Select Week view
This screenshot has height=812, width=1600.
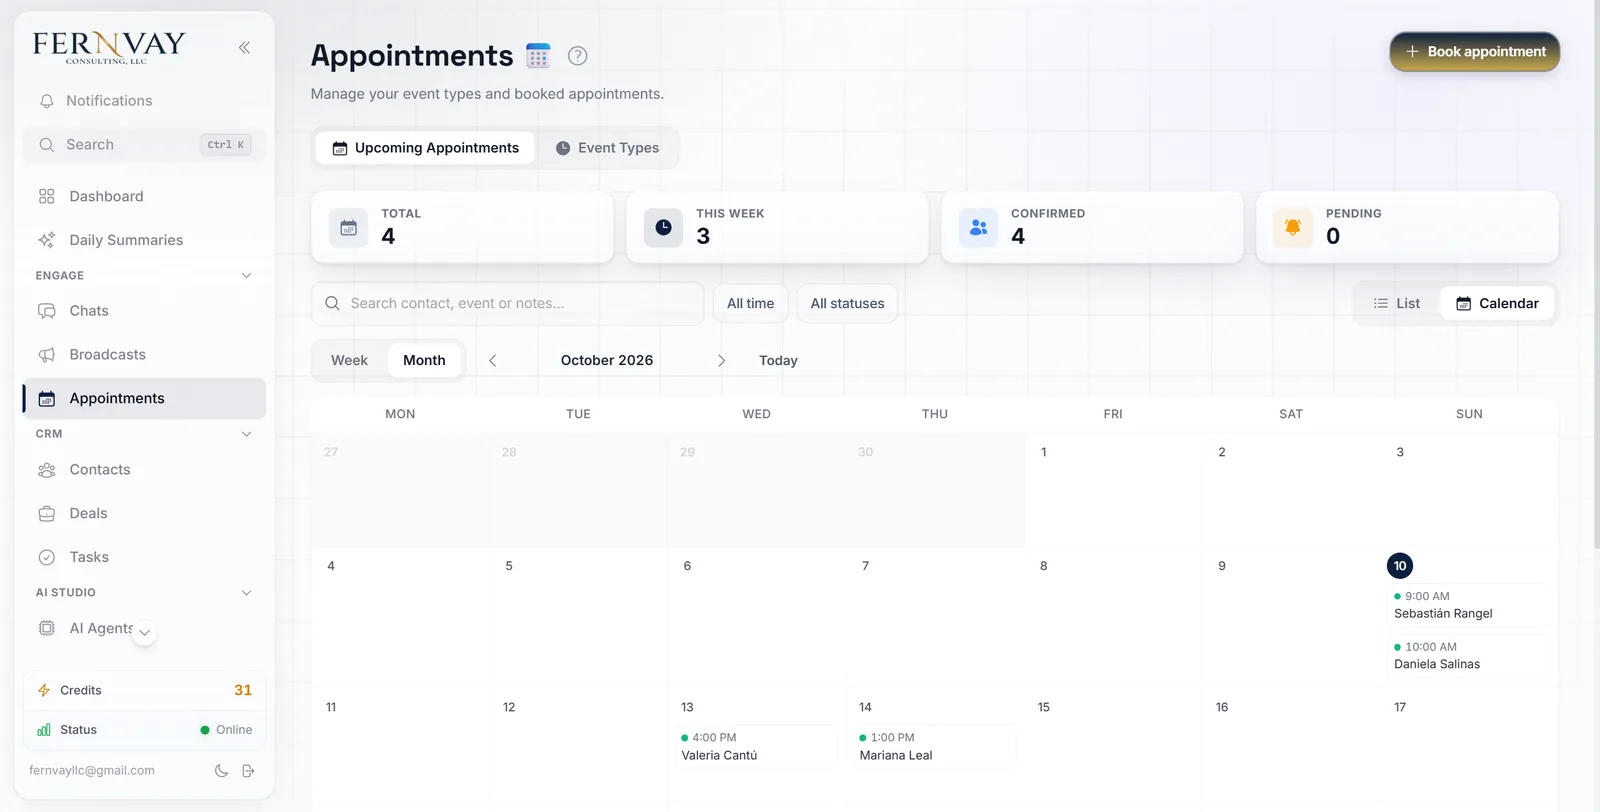pyautogui.click(x=349, y=361)
